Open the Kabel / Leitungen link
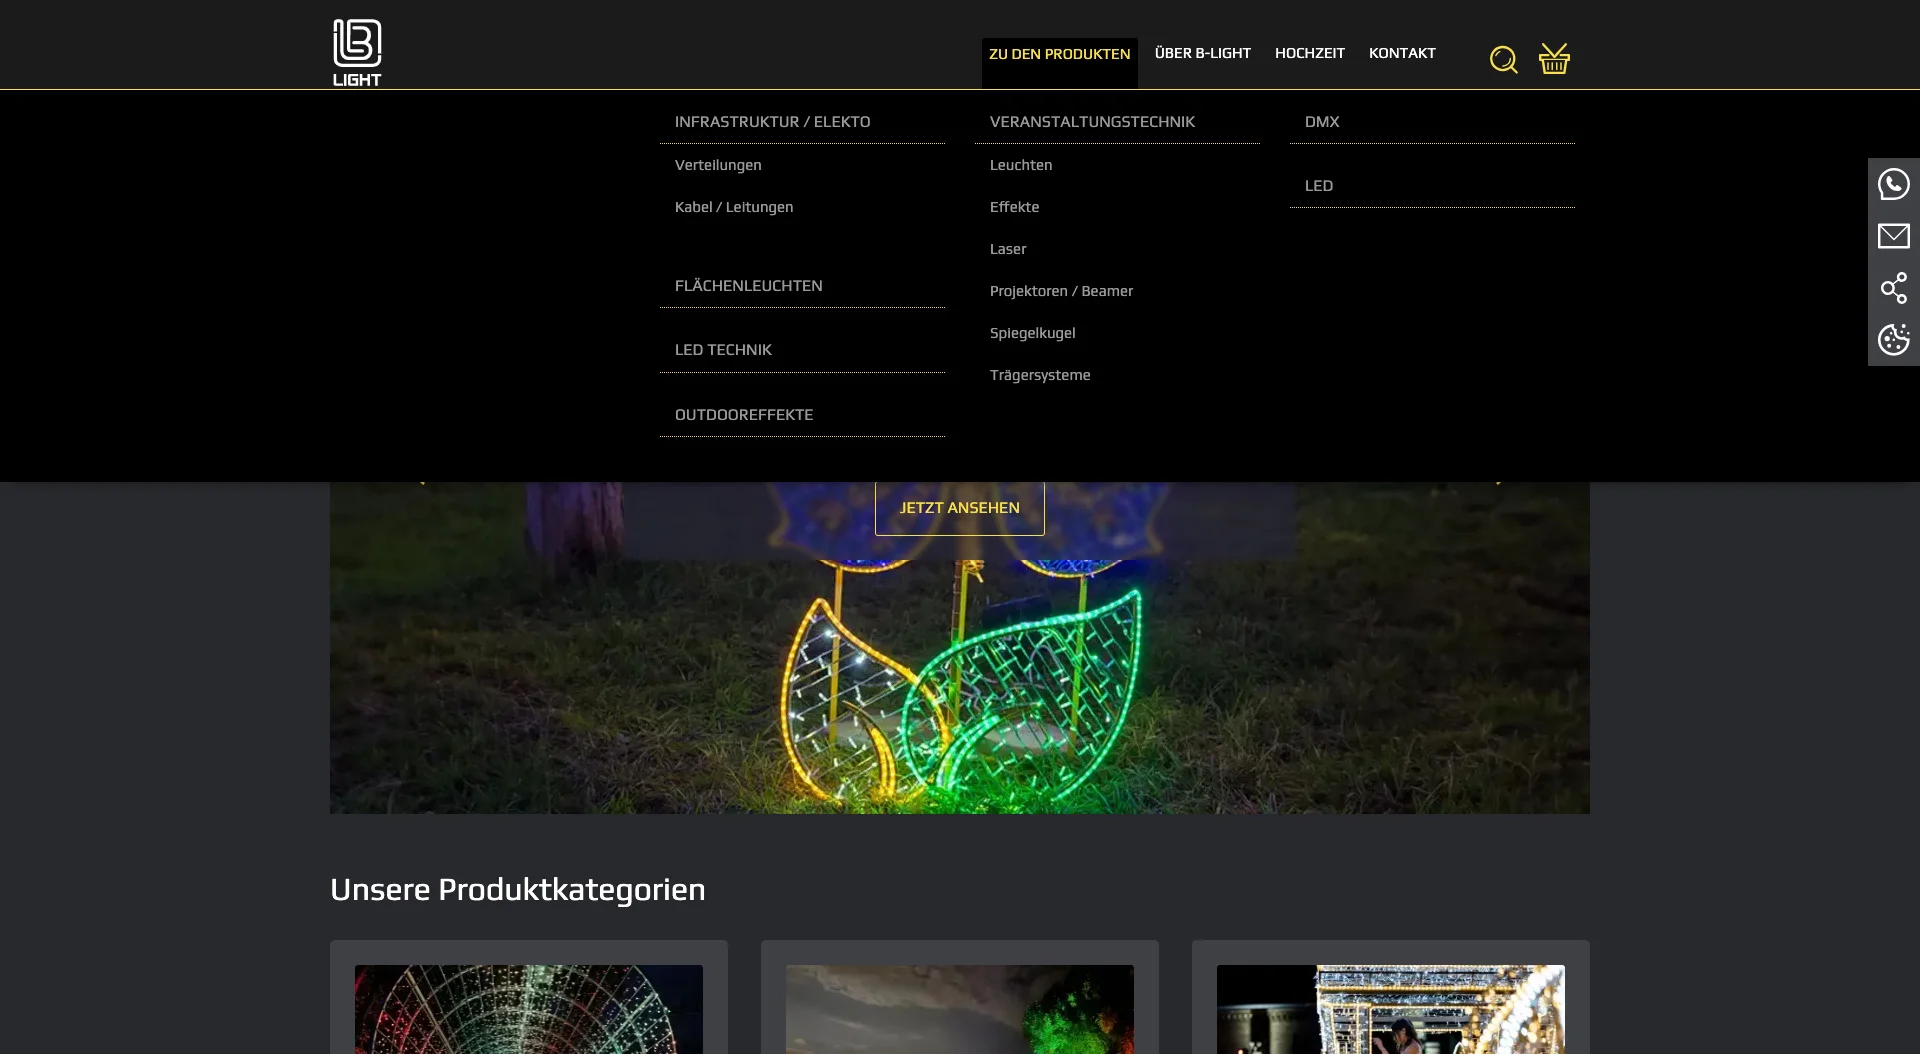 (733, 207)
